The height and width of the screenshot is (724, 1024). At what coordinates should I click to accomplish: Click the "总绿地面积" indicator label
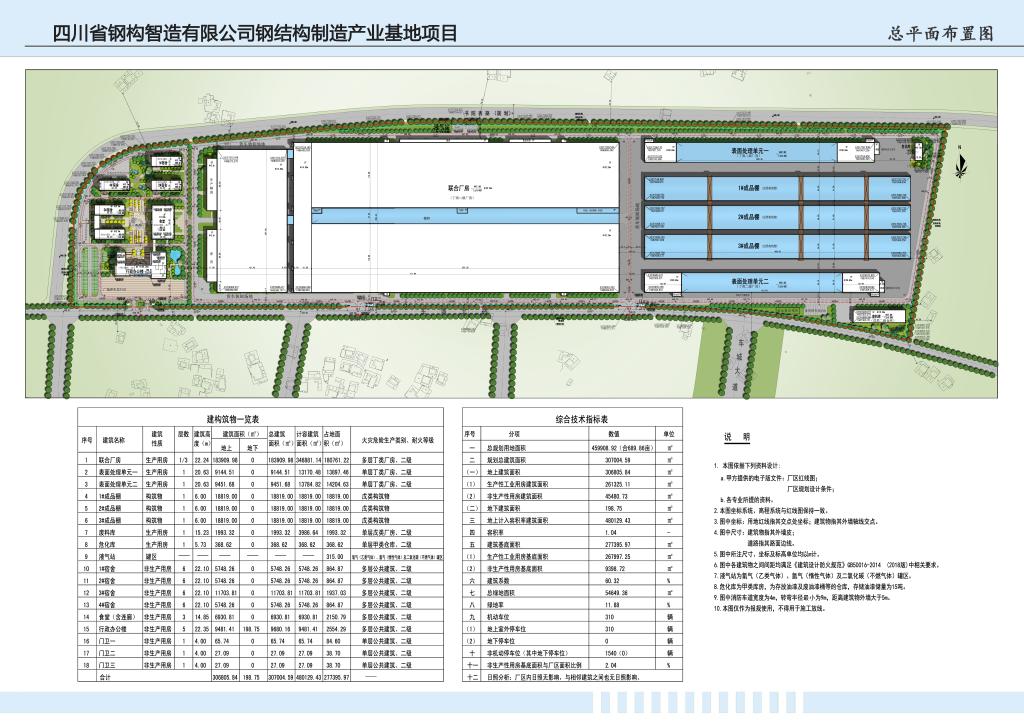(501, 593)
